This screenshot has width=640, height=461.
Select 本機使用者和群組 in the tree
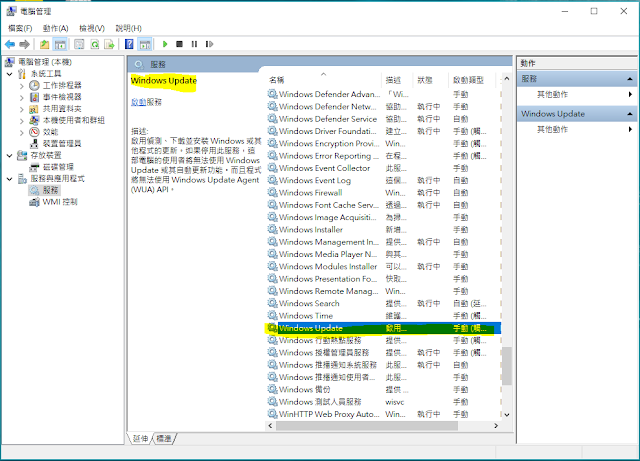point(74,120)
